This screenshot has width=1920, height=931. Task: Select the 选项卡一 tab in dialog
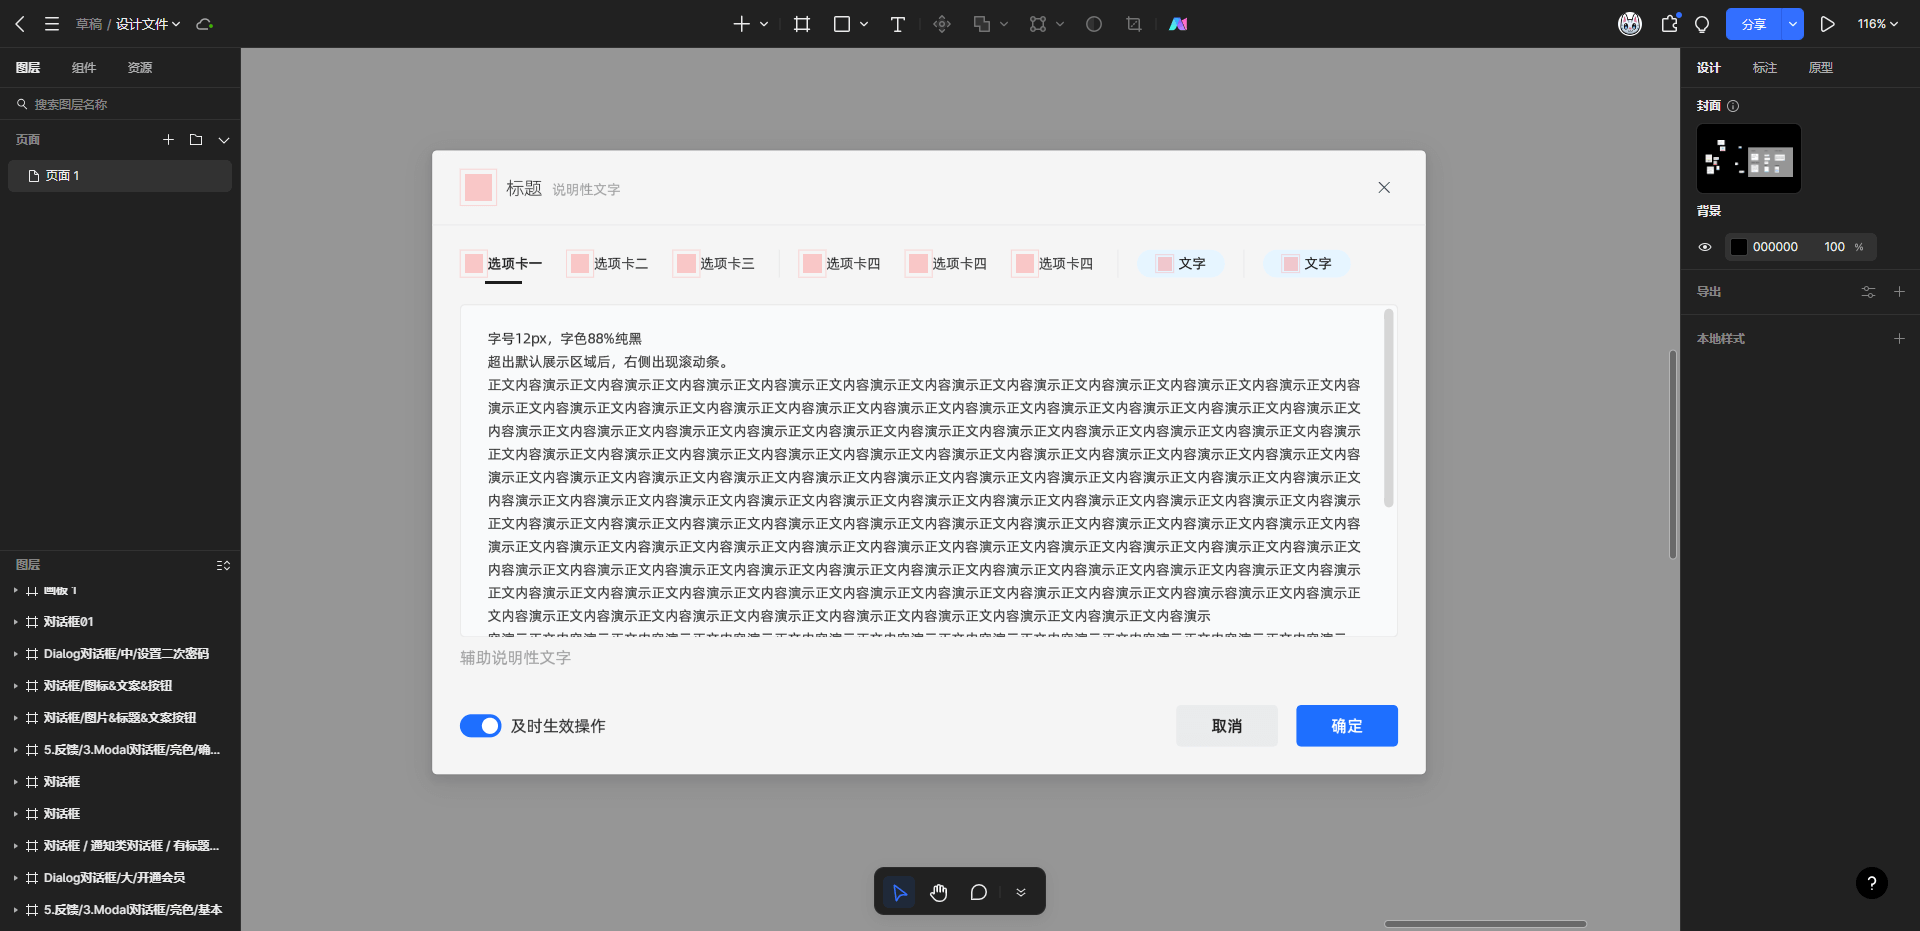pyautogui.click(x=502, y=264)
